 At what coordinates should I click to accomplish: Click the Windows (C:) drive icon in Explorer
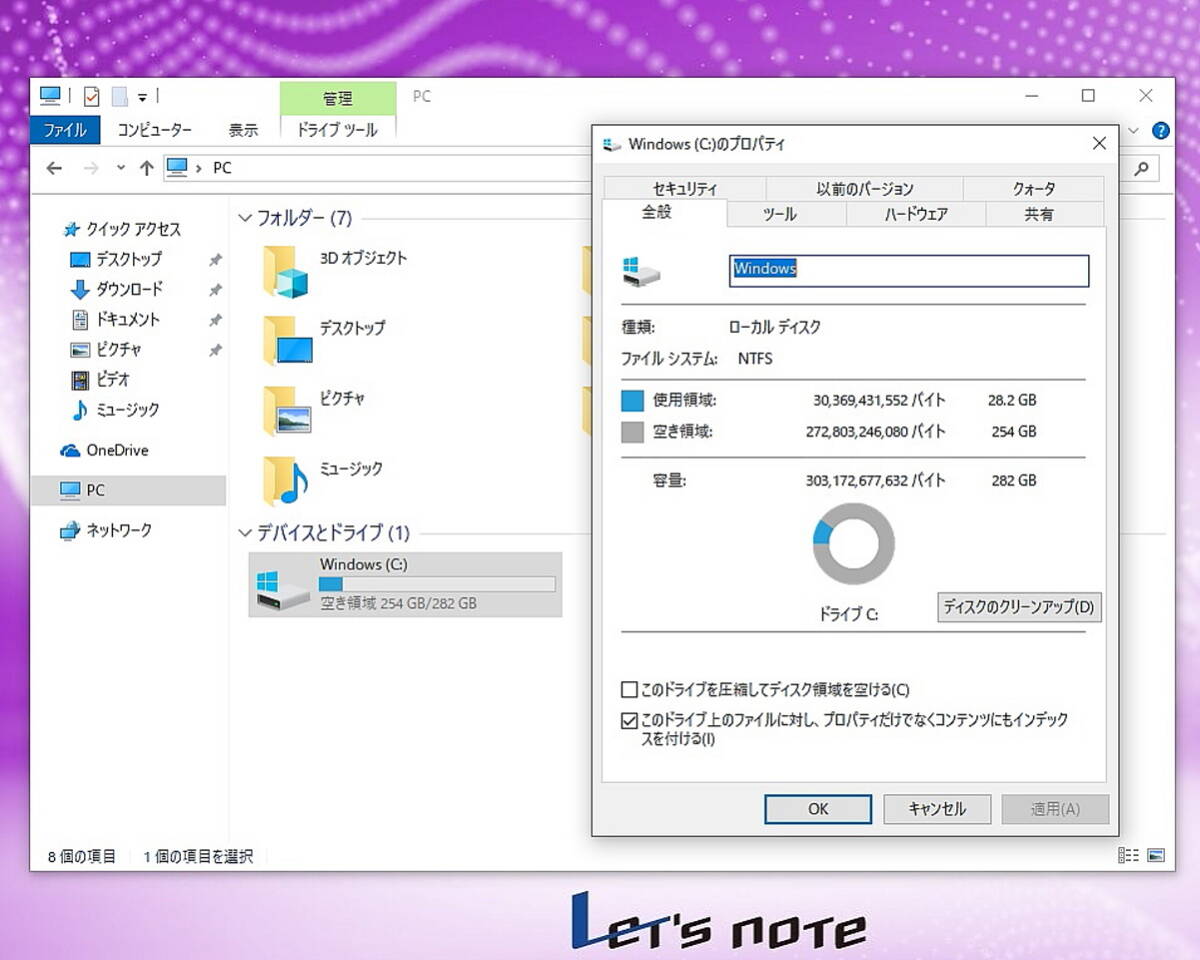click(x=283, y=591)
